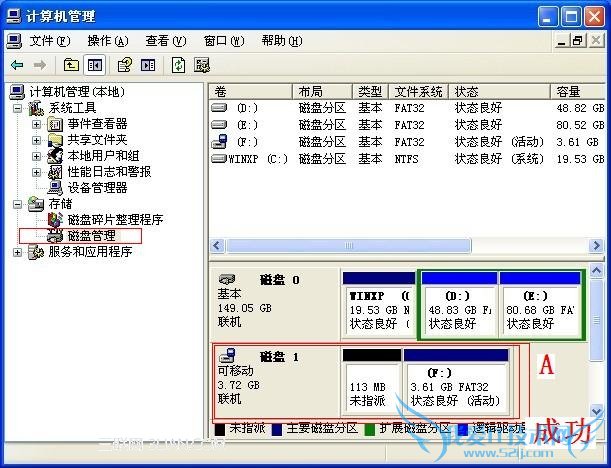
Task: Select the (F:) volume row icon
Action: (220, 142)
